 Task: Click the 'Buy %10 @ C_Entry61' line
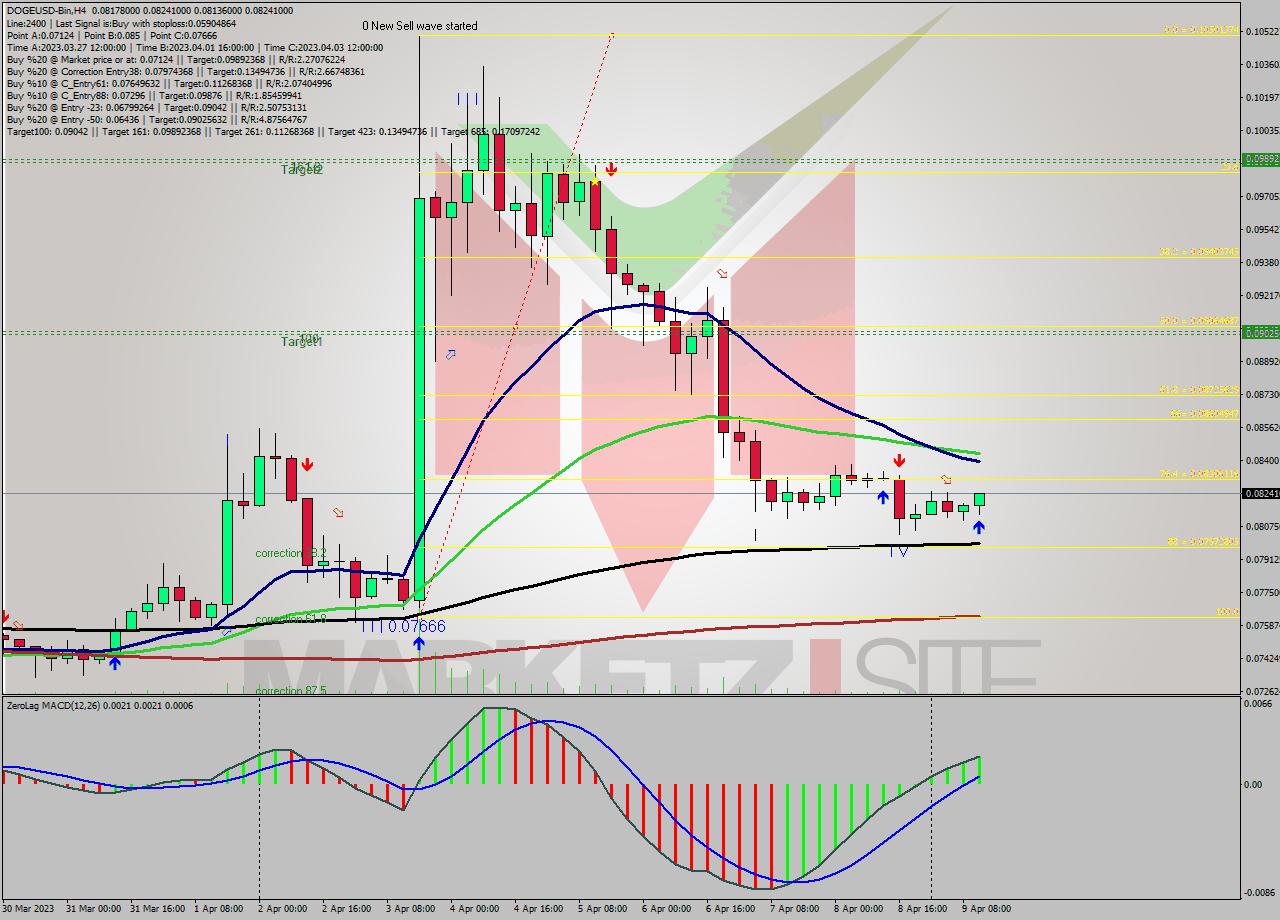(169, 83)
